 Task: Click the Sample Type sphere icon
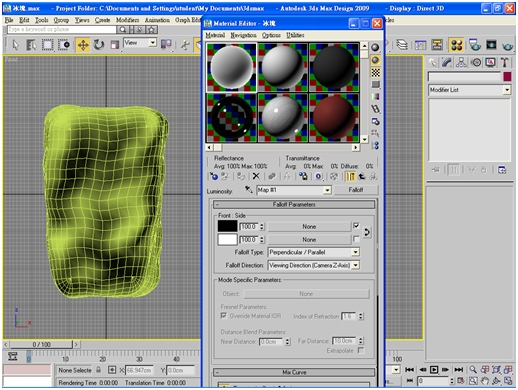click(375, 48)
